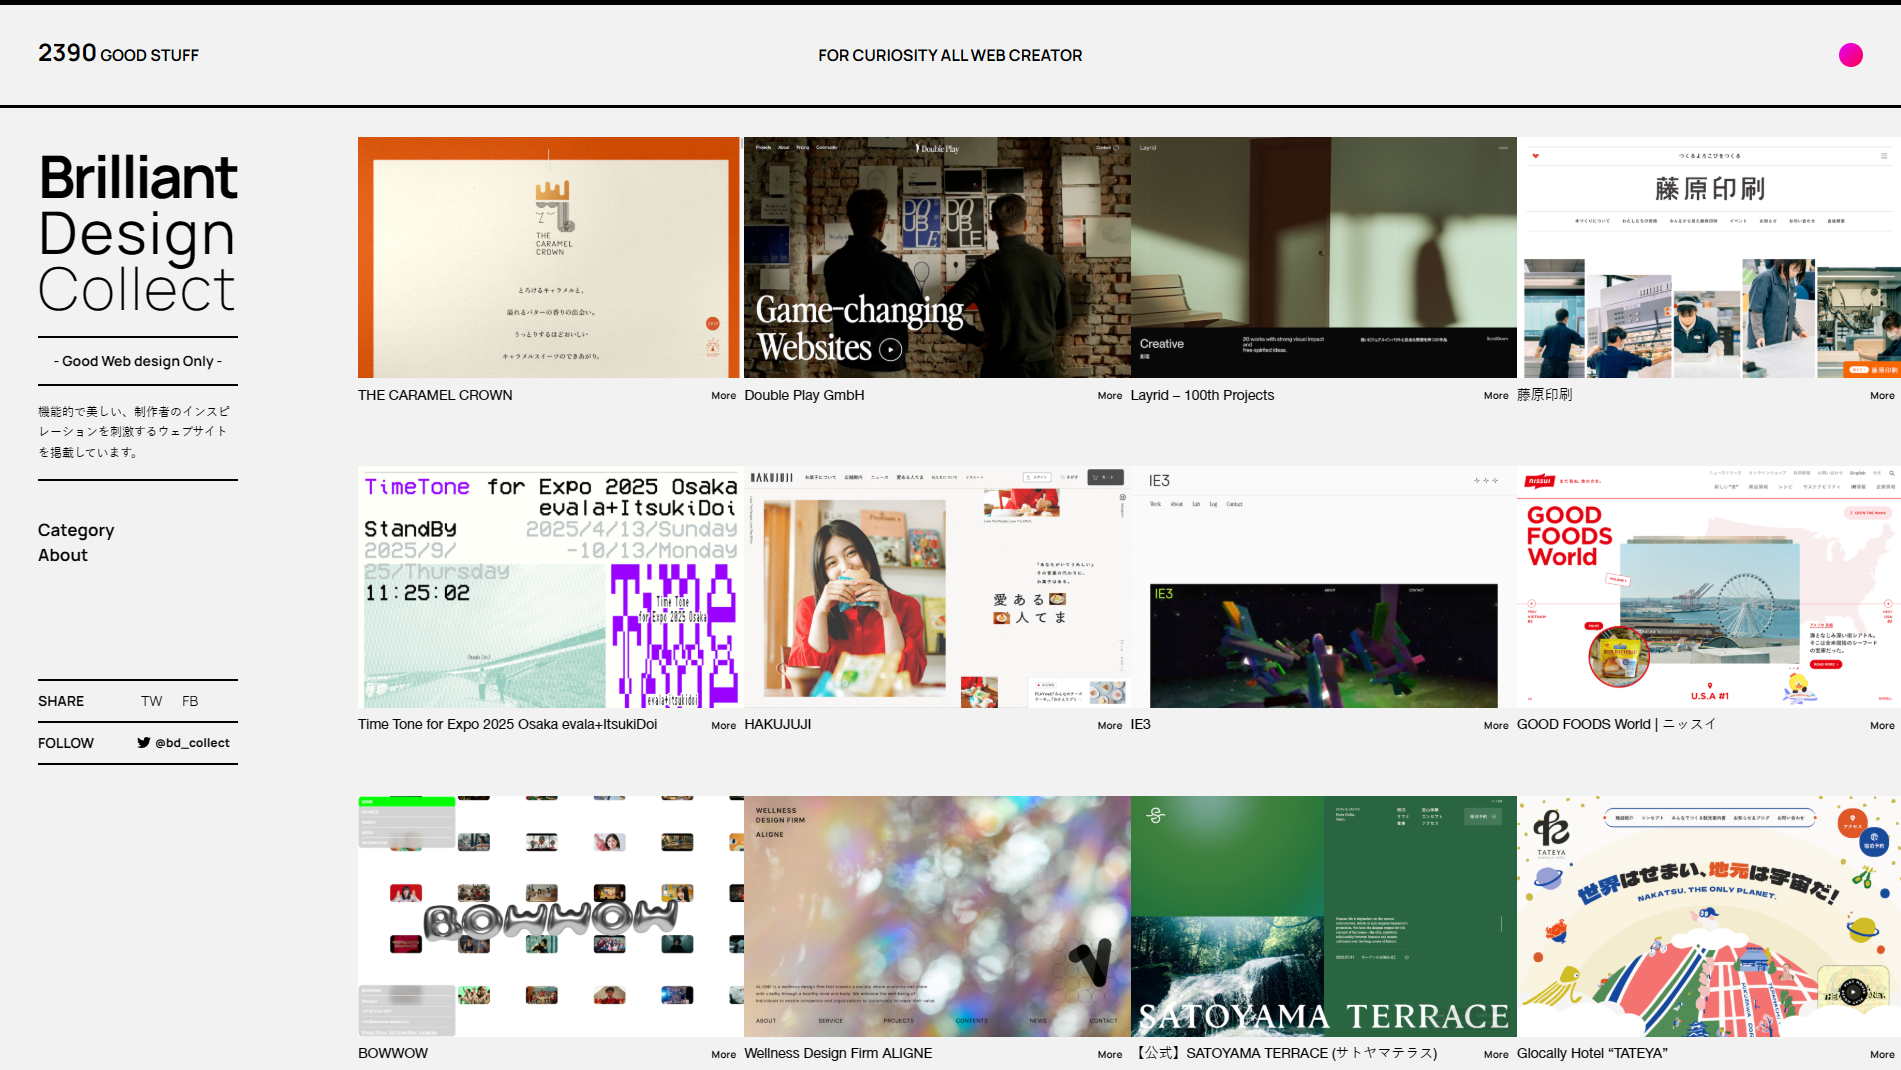
Task: Click More for Time Tone Expo 2025
Action: 724,726
